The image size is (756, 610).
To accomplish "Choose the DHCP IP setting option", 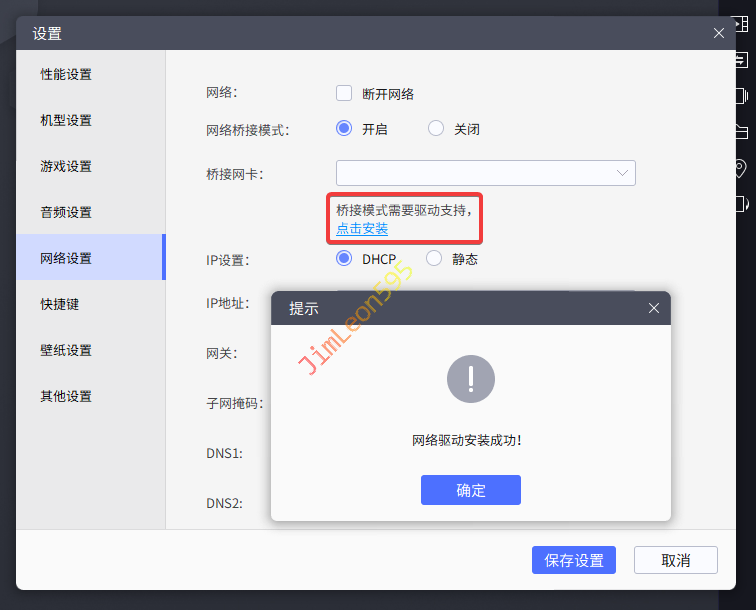I will [344, 258].
